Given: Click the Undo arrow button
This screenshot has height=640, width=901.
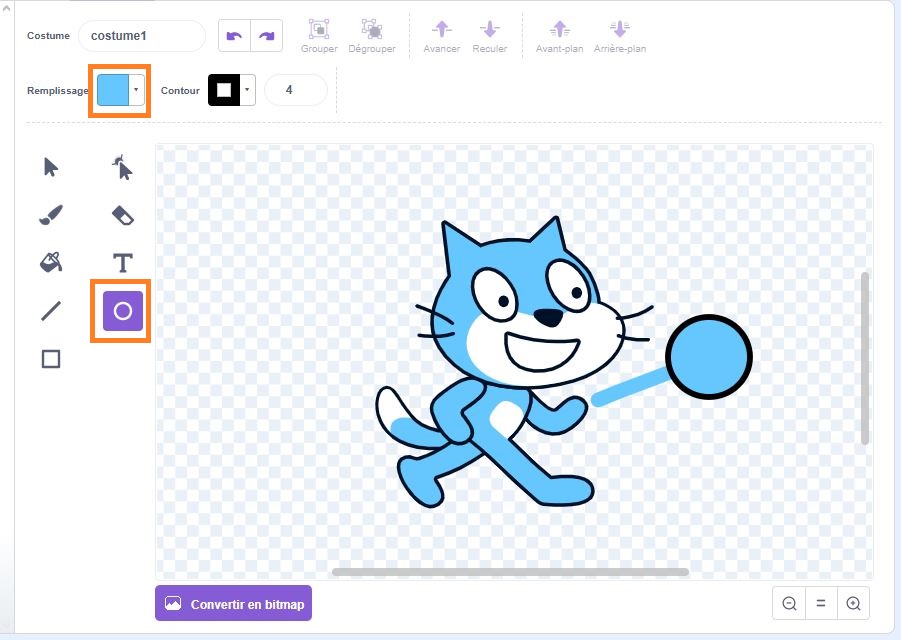Looking at the screenshot, I should tap(234, 36).
